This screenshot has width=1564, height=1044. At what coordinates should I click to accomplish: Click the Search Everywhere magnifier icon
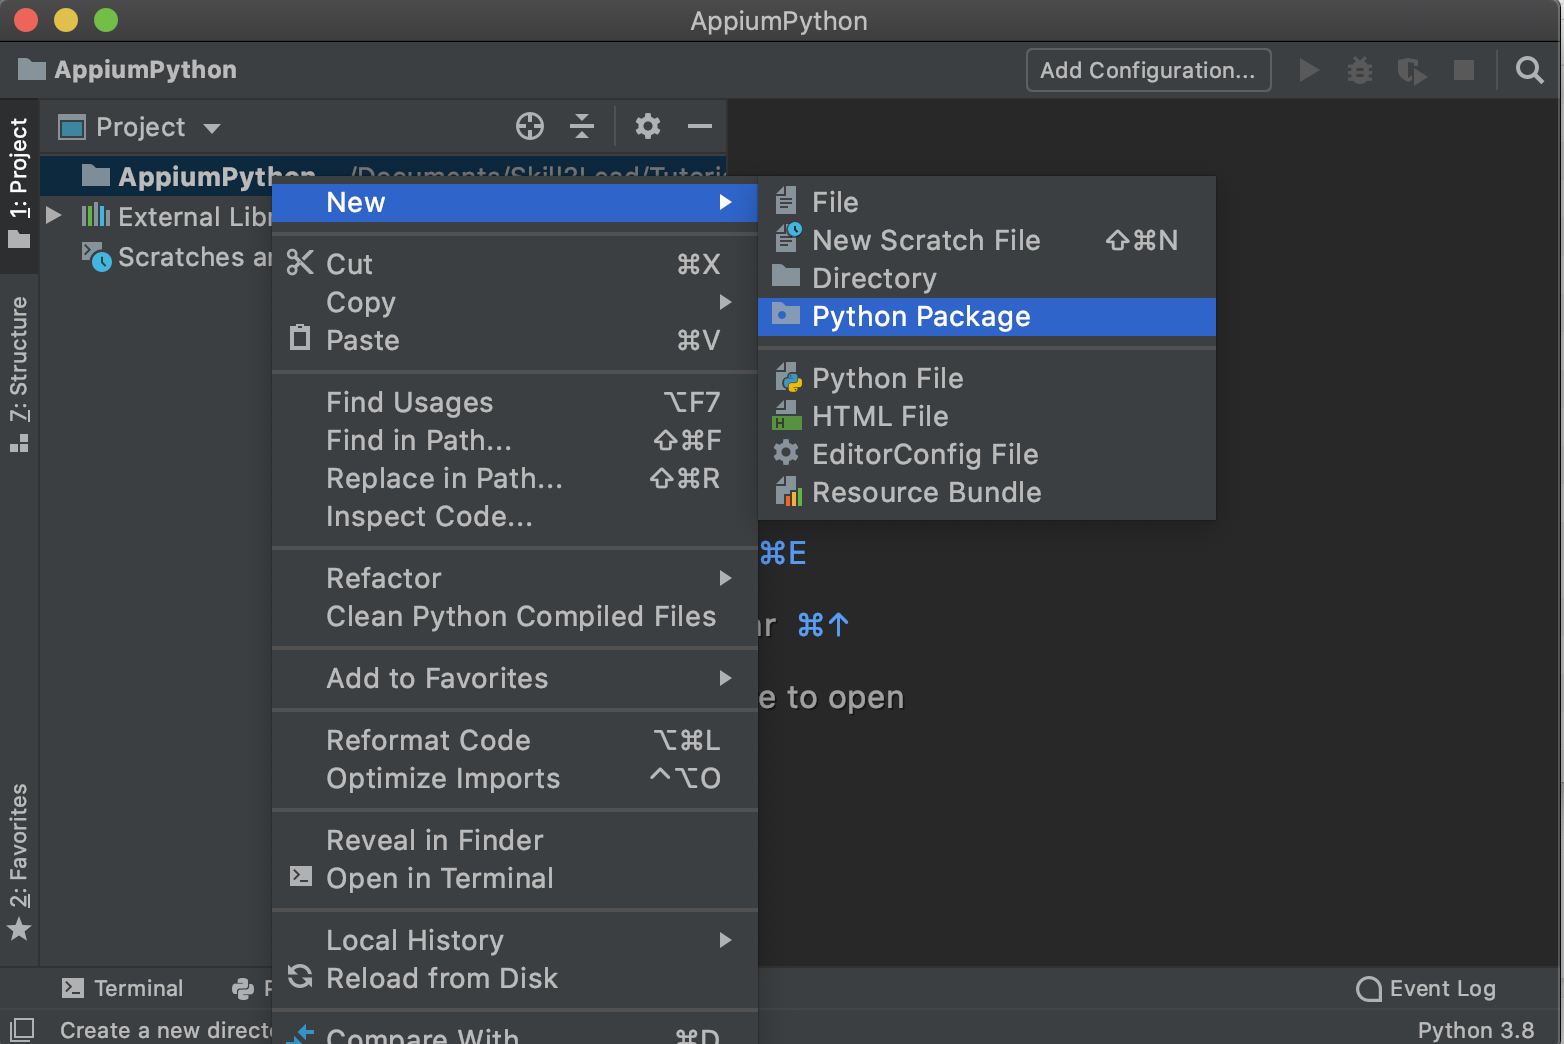(x=1529, y=70)
